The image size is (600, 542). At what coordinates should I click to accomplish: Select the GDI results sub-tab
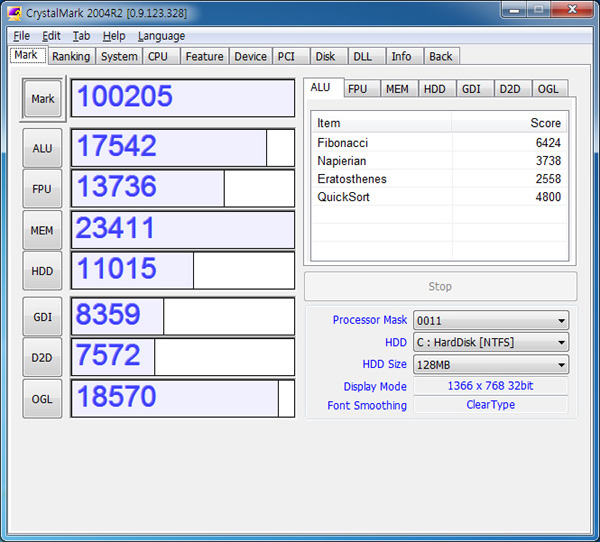(475, 89)
